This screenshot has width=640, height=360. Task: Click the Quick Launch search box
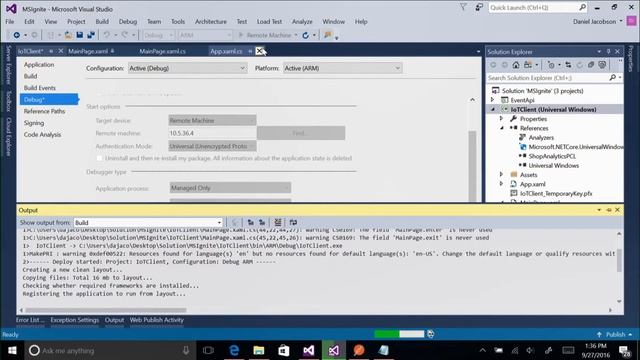[x=538, y=7]
